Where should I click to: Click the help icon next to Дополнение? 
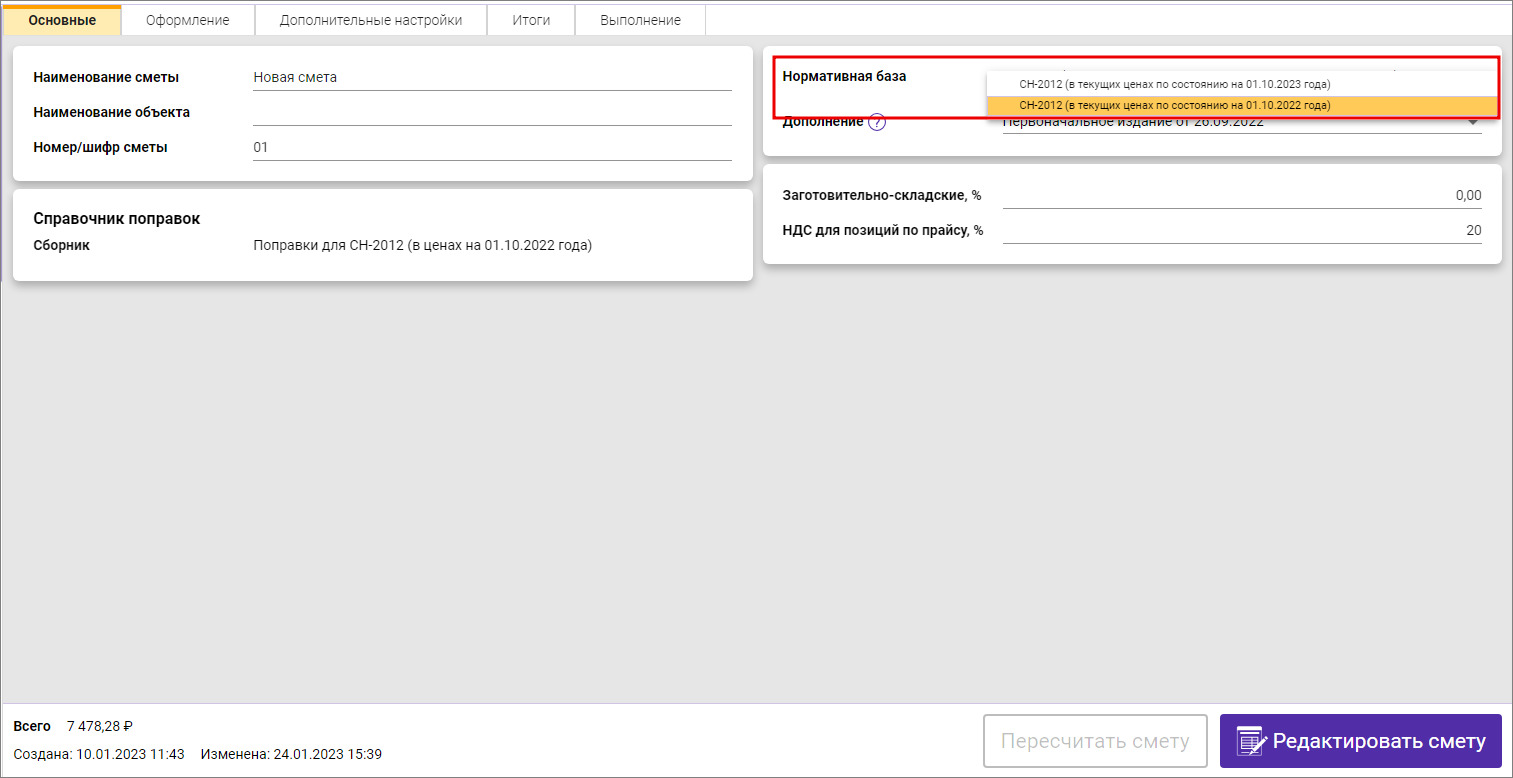877,123
